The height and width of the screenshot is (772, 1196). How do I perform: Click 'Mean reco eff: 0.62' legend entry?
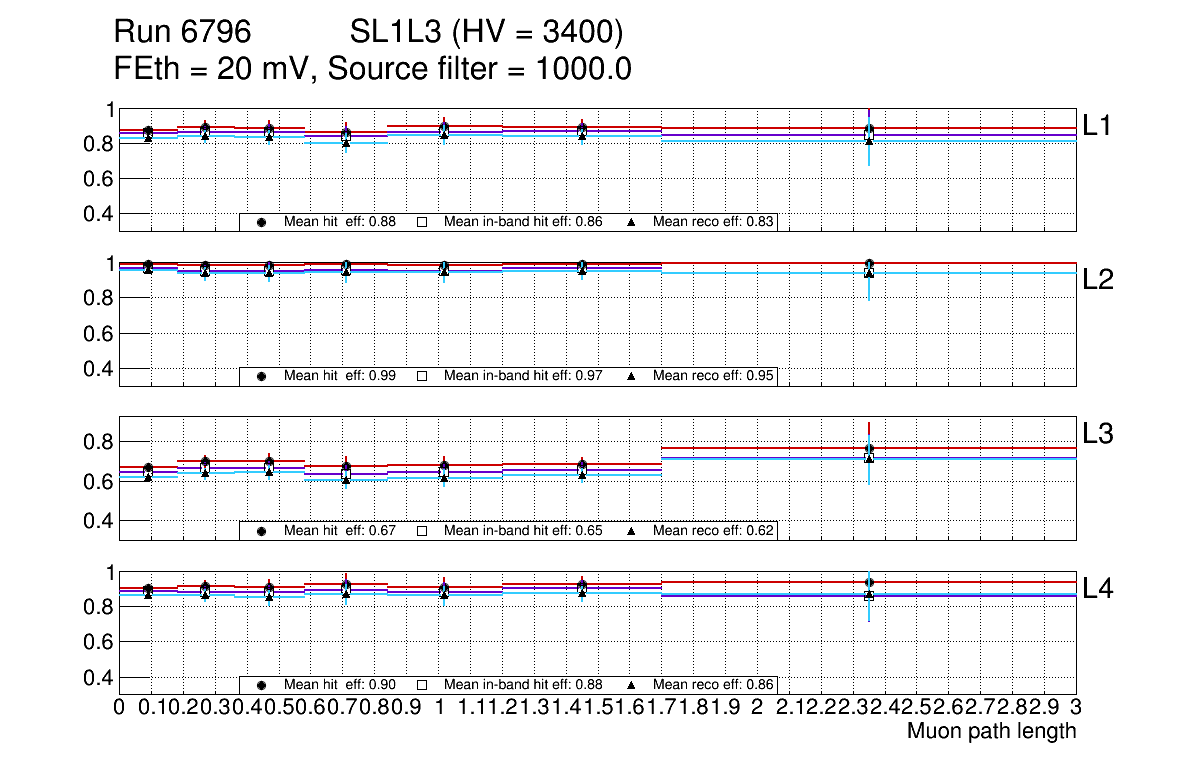tap(714, 531)
